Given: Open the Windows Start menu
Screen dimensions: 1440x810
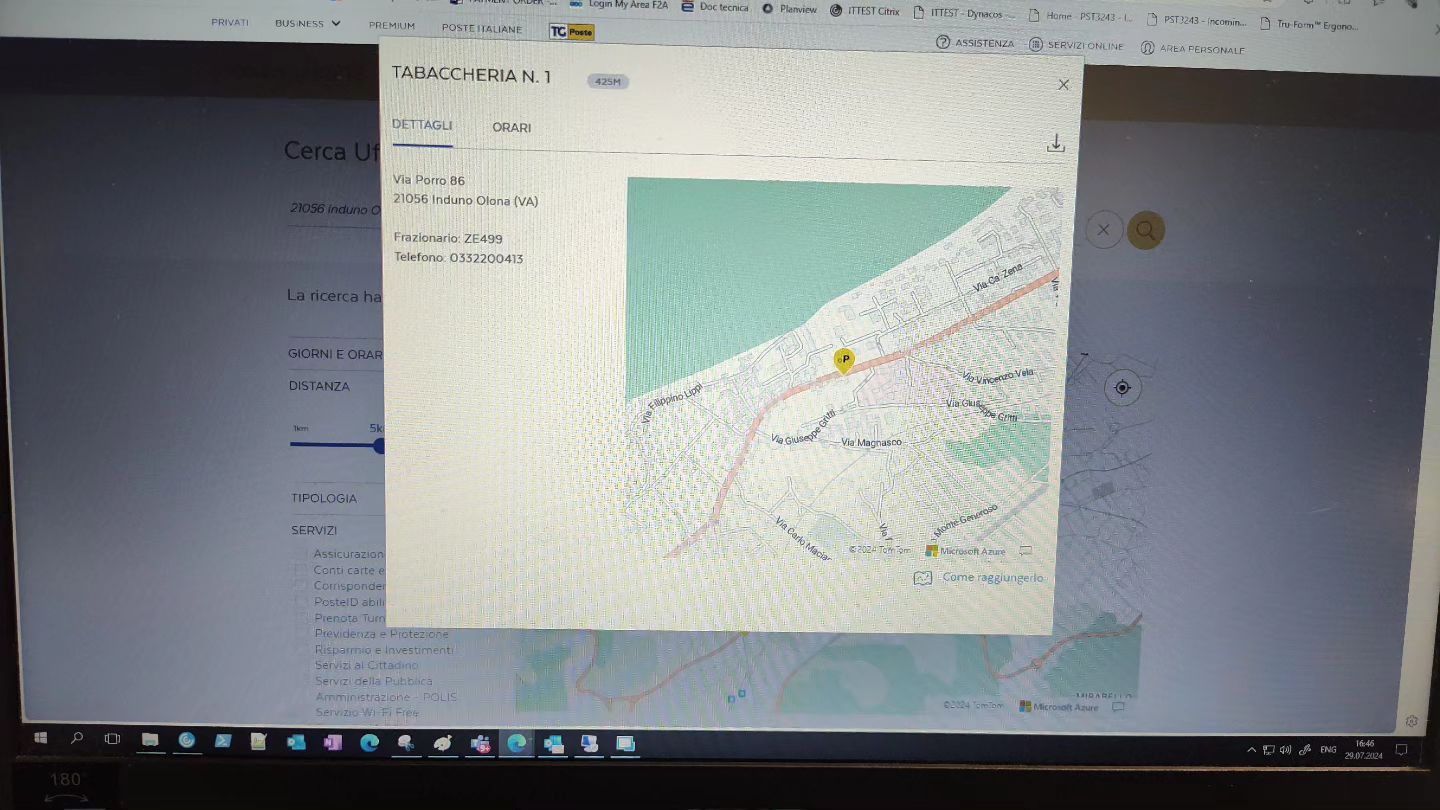Looking at the screenshot, I should point(41,738).
